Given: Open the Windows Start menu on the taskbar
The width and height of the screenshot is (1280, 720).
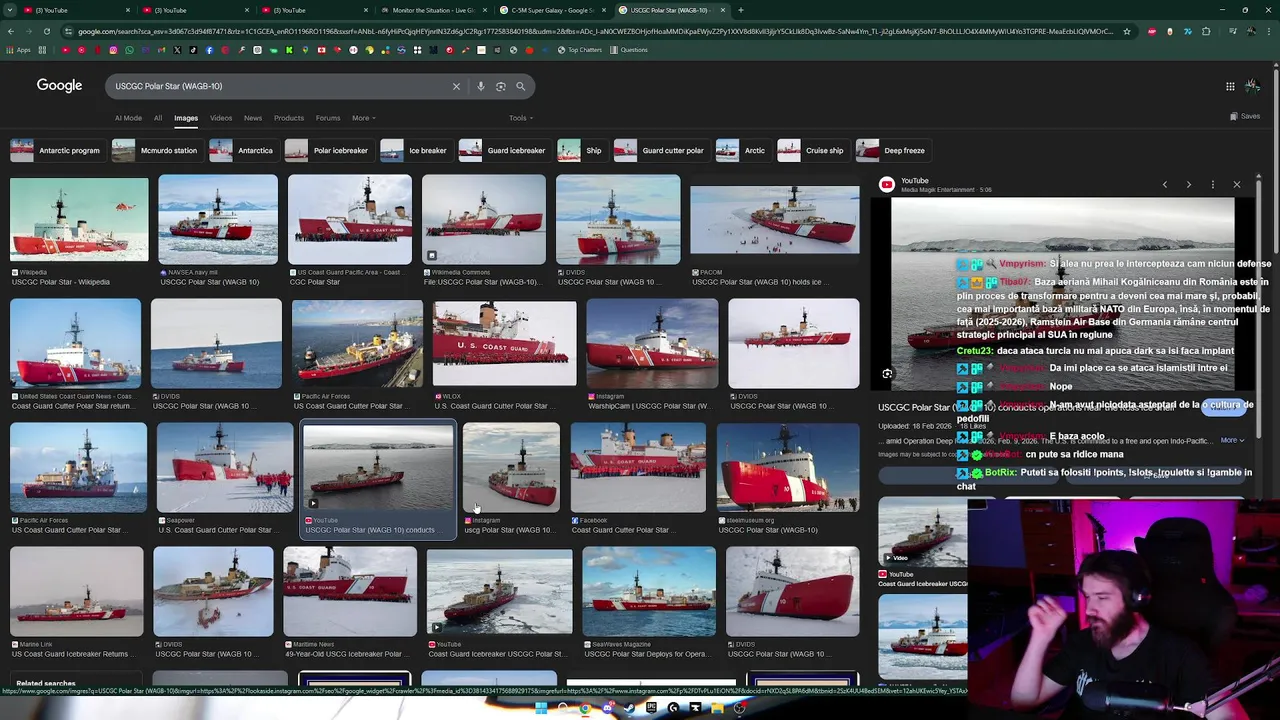Looking at the screenshot, I should (541, 708).
